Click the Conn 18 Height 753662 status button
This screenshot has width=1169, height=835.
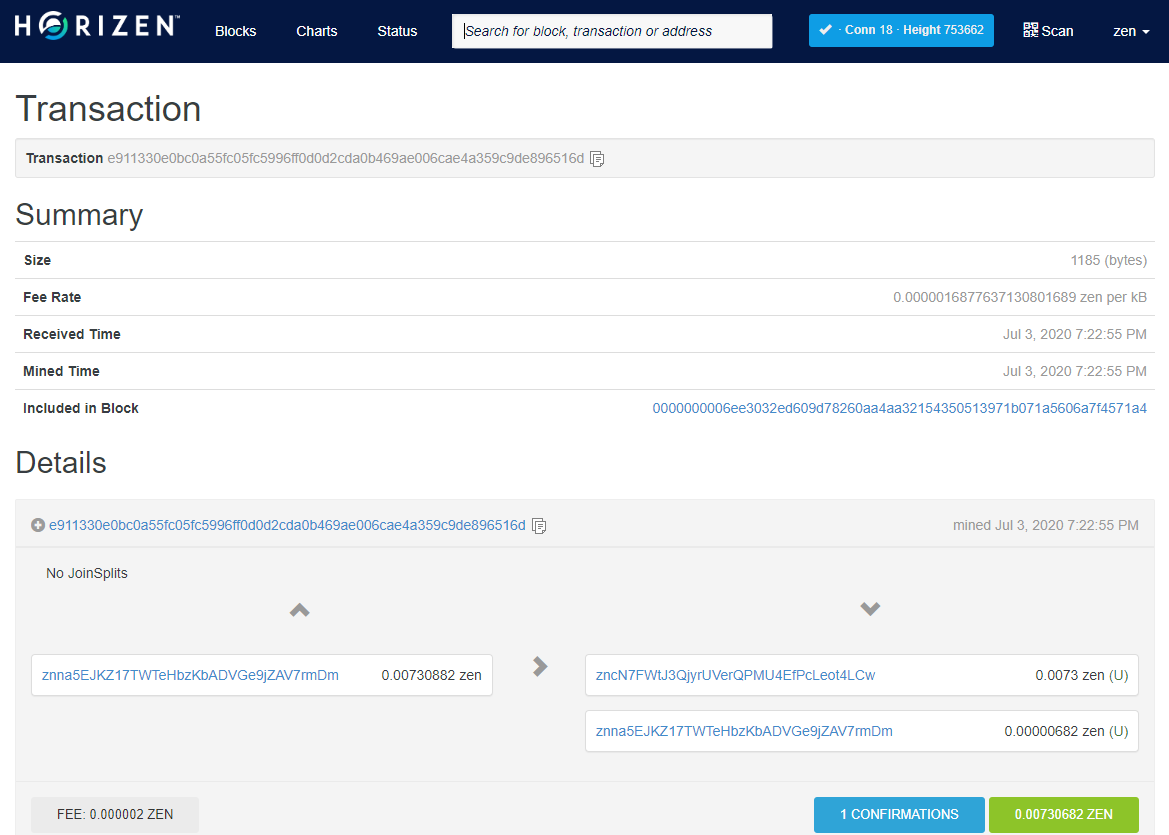click(901, 31)
